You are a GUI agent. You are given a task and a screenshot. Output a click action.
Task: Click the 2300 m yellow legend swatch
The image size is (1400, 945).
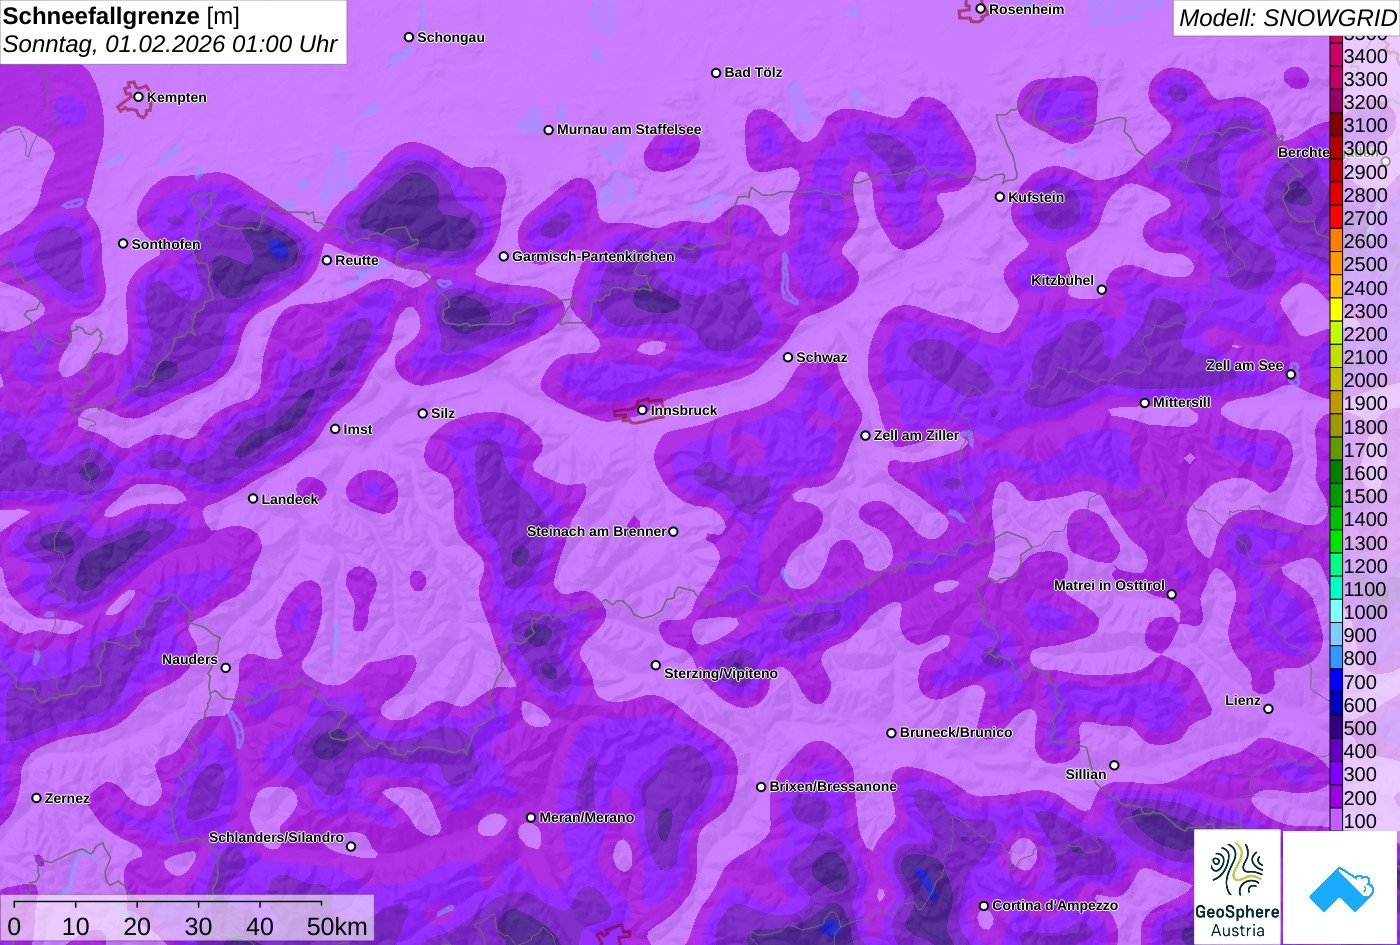click(x=1336, y=311)
